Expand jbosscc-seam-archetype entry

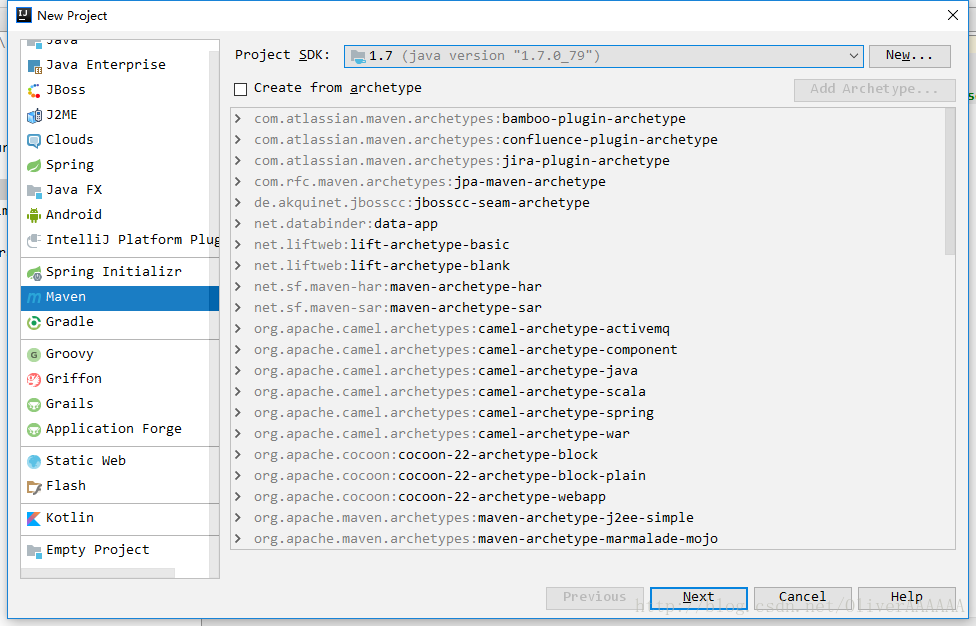pos(238,202)
